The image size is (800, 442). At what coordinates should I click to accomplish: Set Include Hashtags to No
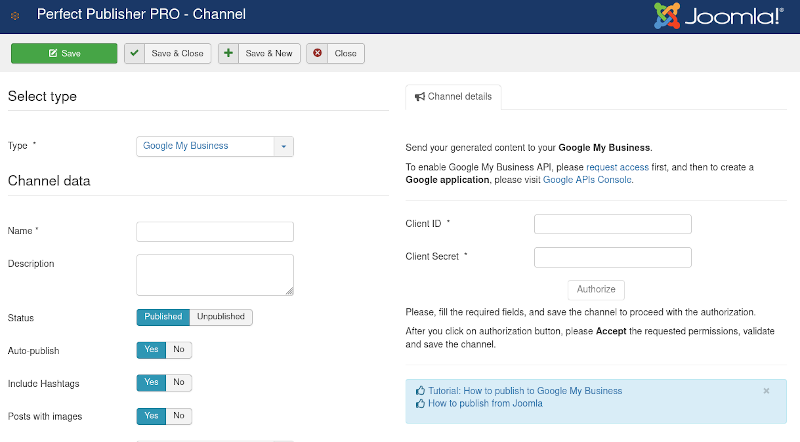tap(179, 382)
